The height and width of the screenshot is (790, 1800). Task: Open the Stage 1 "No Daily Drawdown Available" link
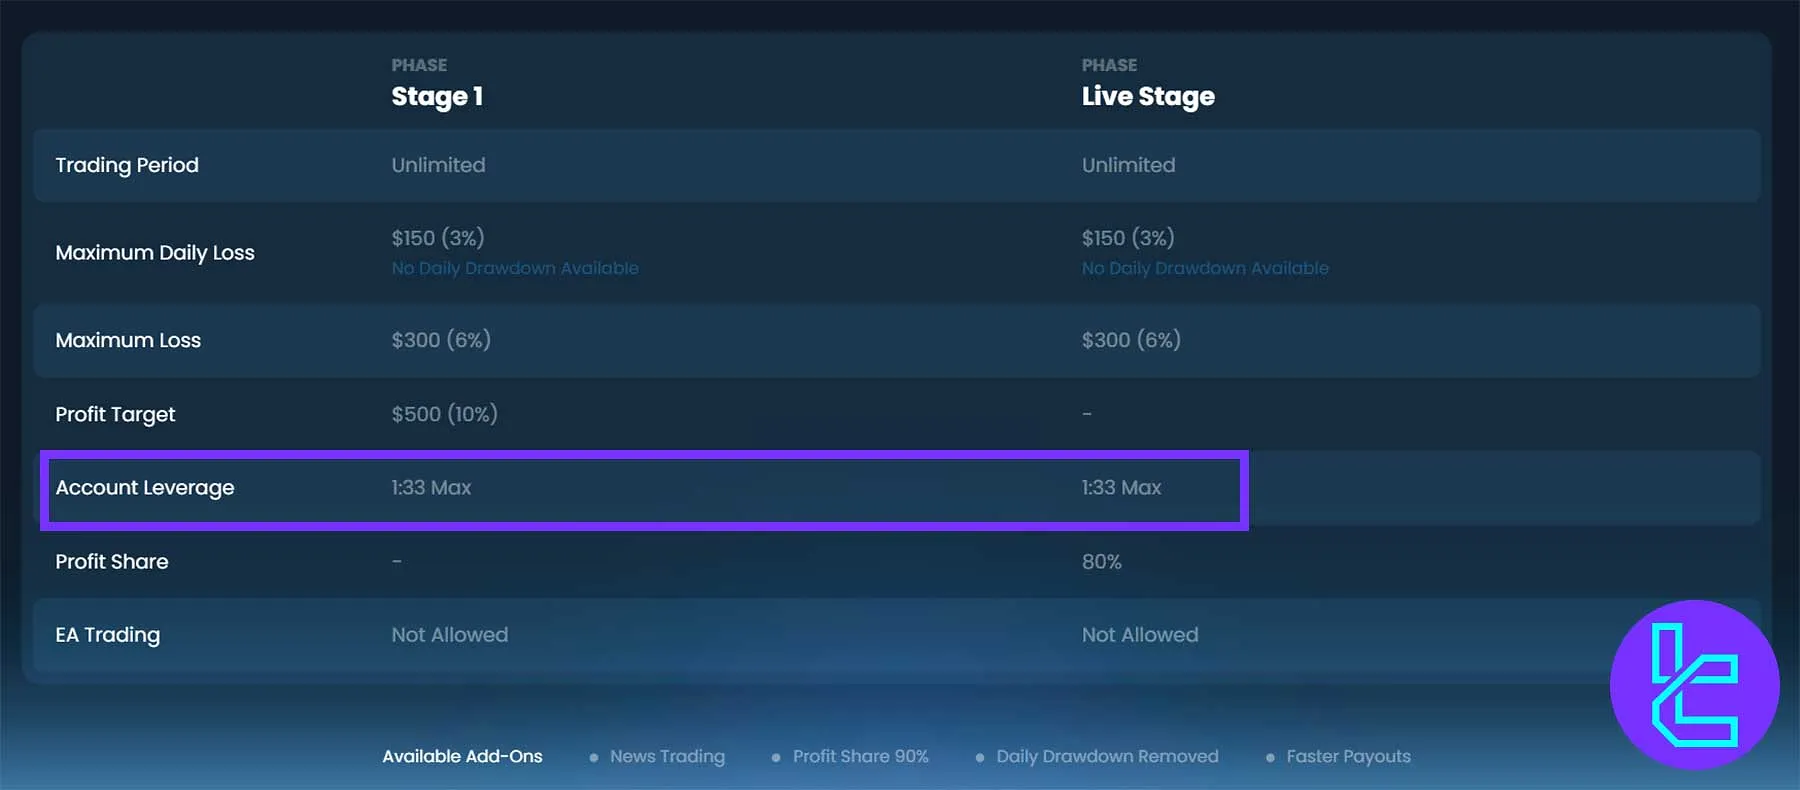tap(514, 268)
